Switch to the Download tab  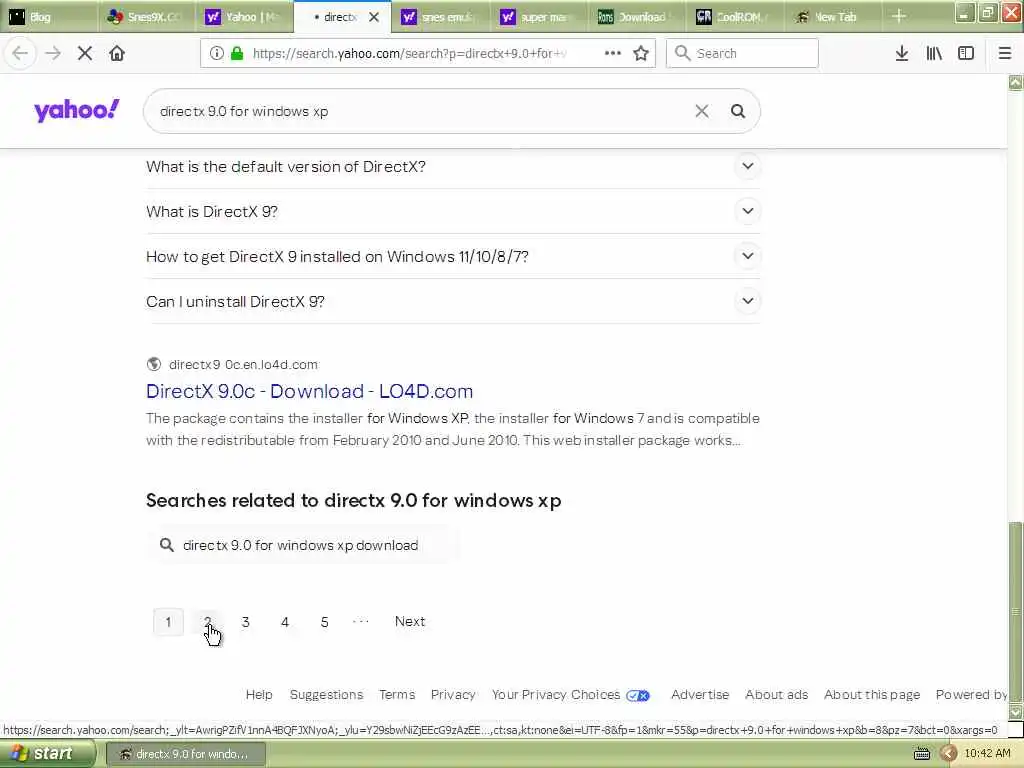coord(637,17)
